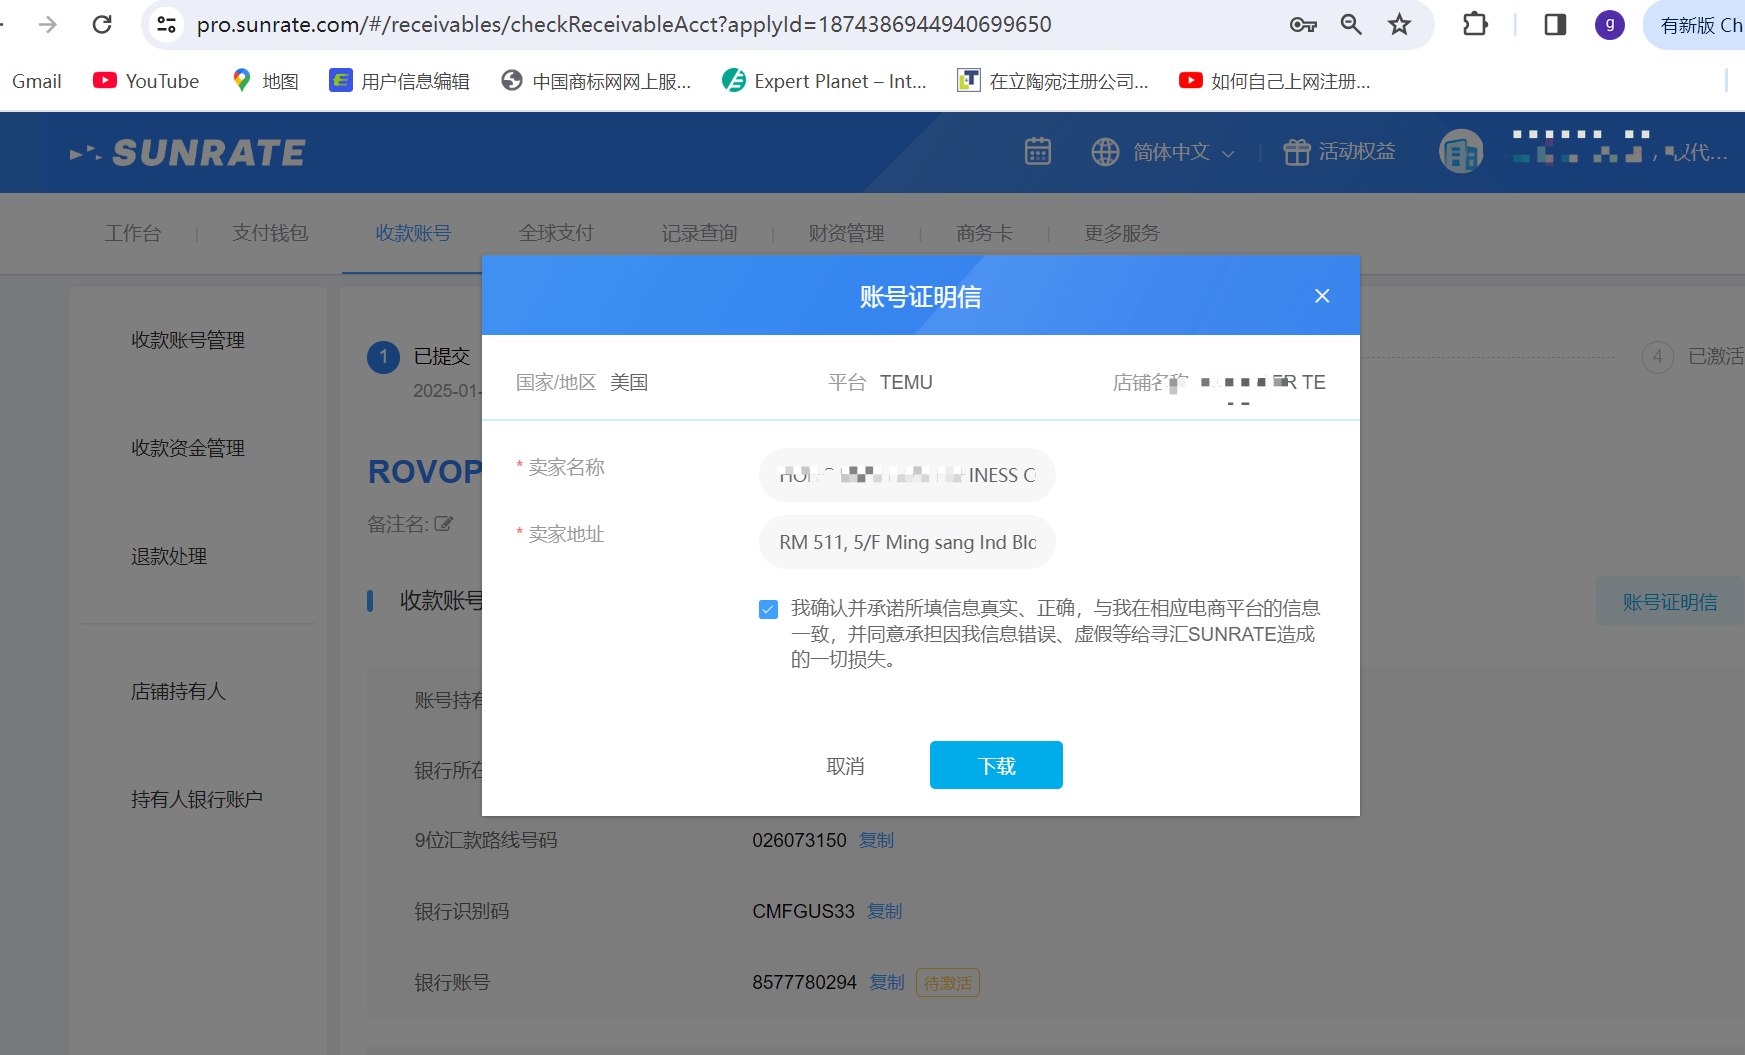Edit the 备注名 pencil icon
This screenshot has height=1055, width=1745.
[x=444, y=523]
